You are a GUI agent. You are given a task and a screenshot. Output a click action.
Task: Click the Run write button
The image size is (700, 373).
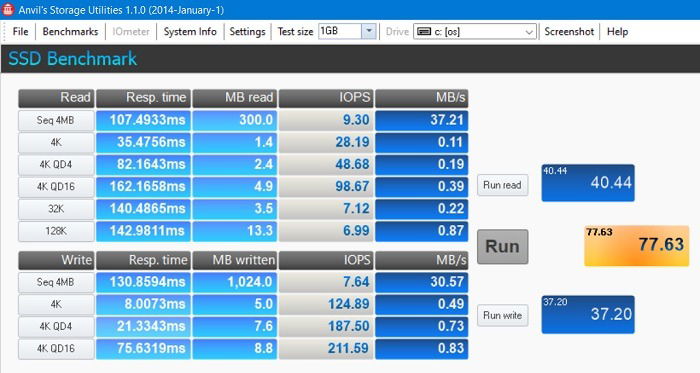click(503, 315)
